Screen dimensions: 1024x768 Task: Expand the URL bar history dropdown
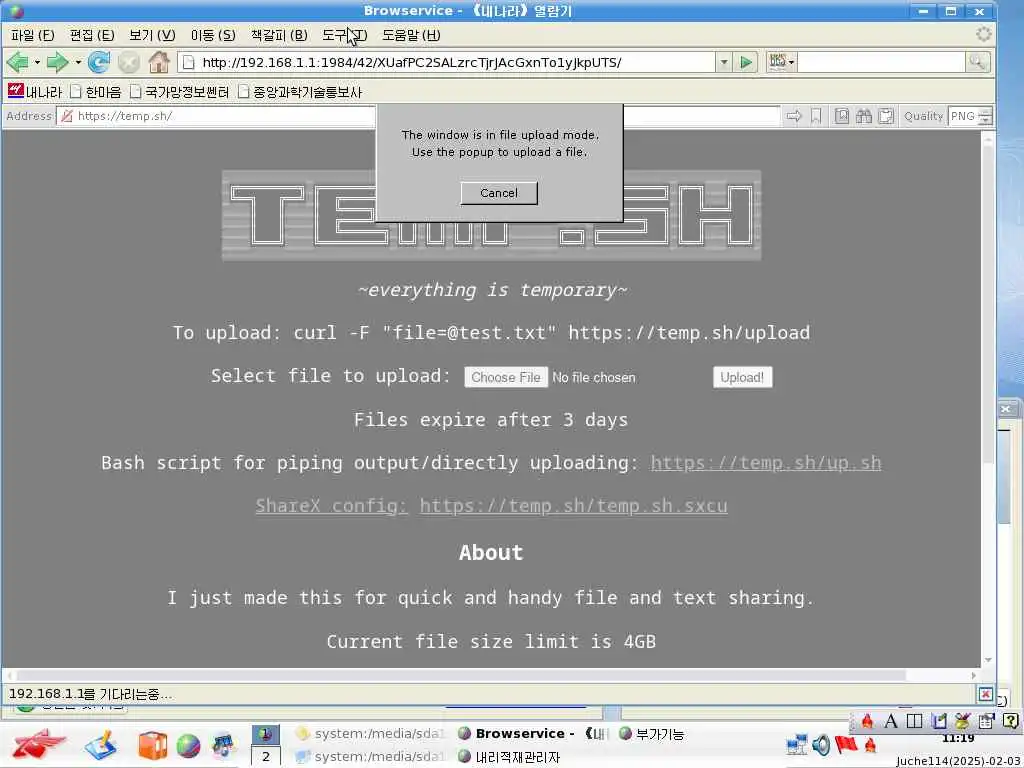pos(724,62)
